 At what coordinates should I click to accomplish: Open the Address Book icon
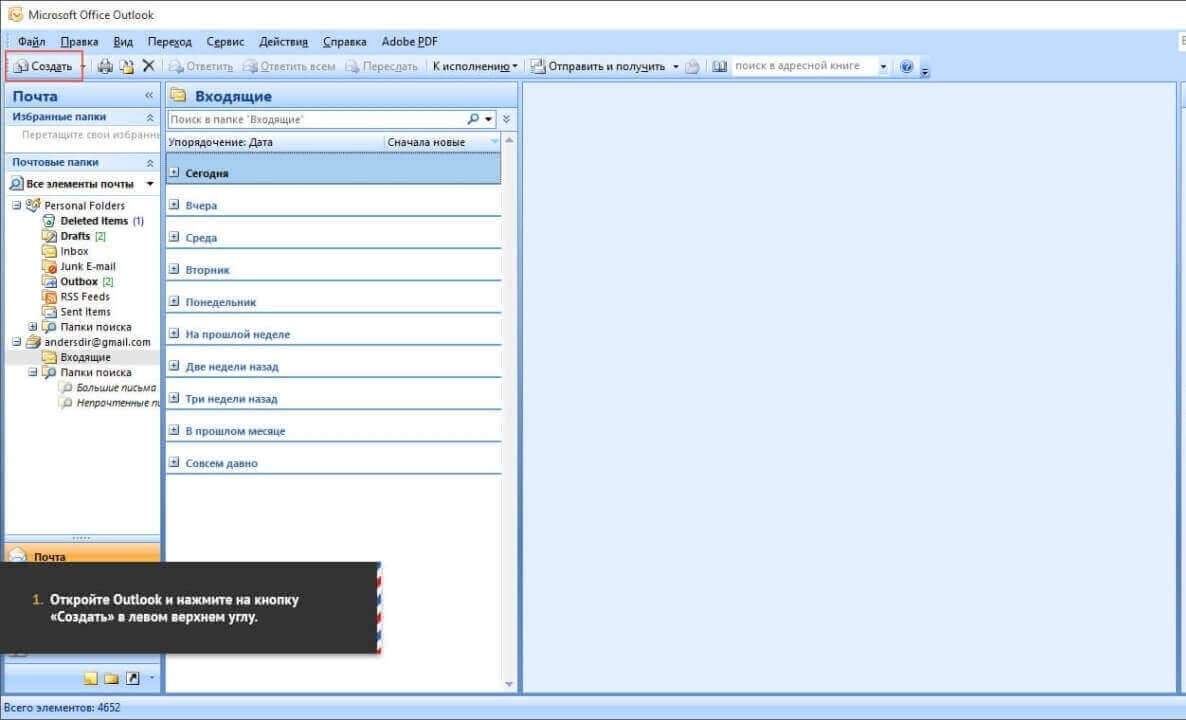tap(720, 67)
